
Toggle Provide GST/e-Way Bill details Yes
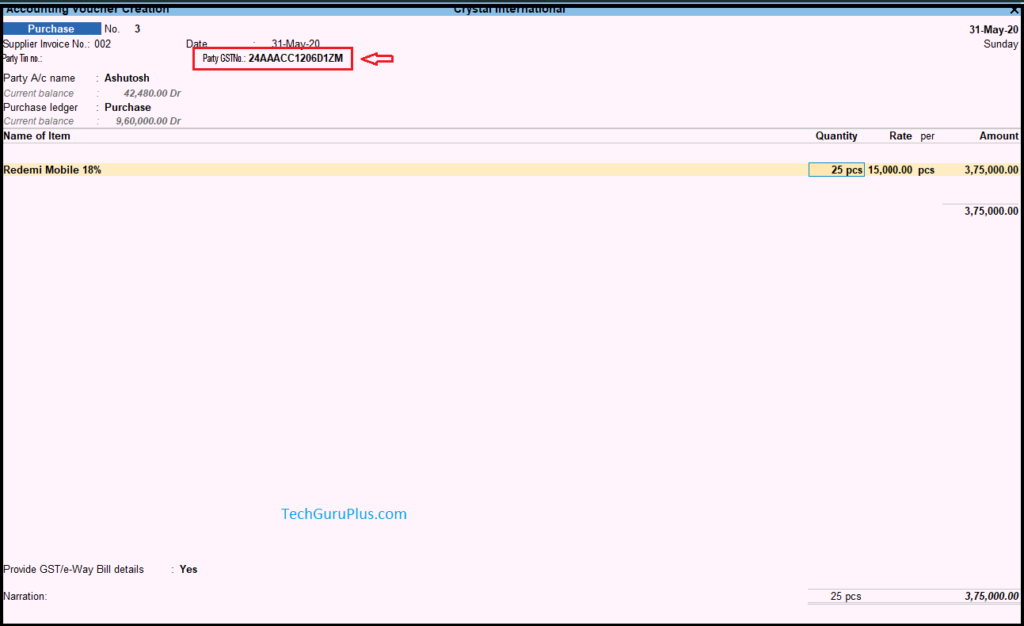pyautogui.click(x=188, y=569)
